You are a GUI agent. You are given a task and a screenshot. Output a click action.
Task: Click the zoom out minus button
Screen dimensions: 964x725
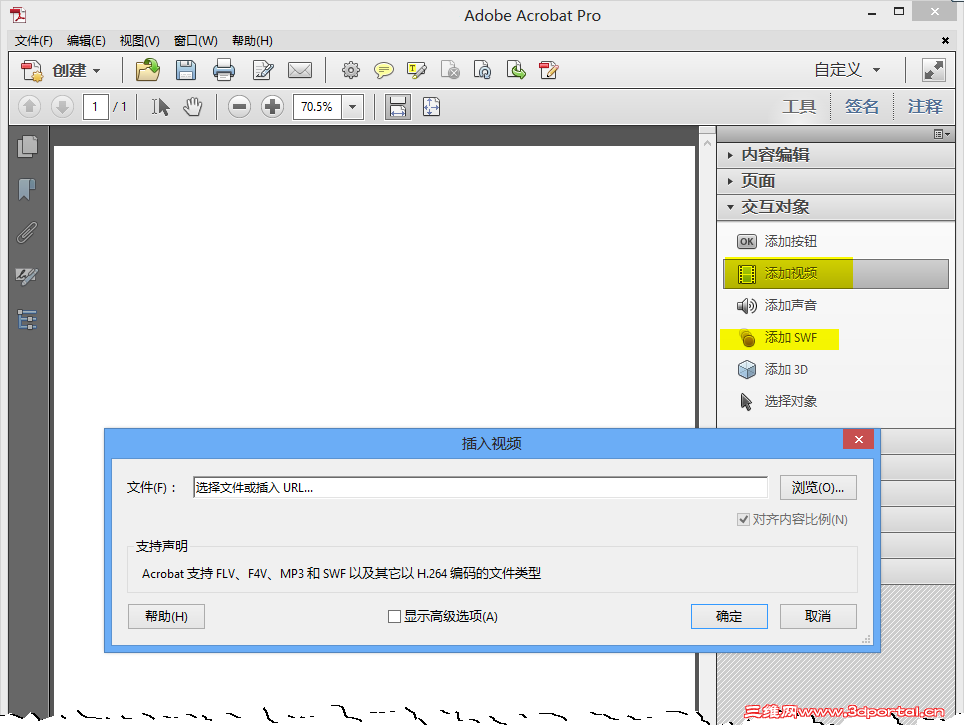[239, 107]
